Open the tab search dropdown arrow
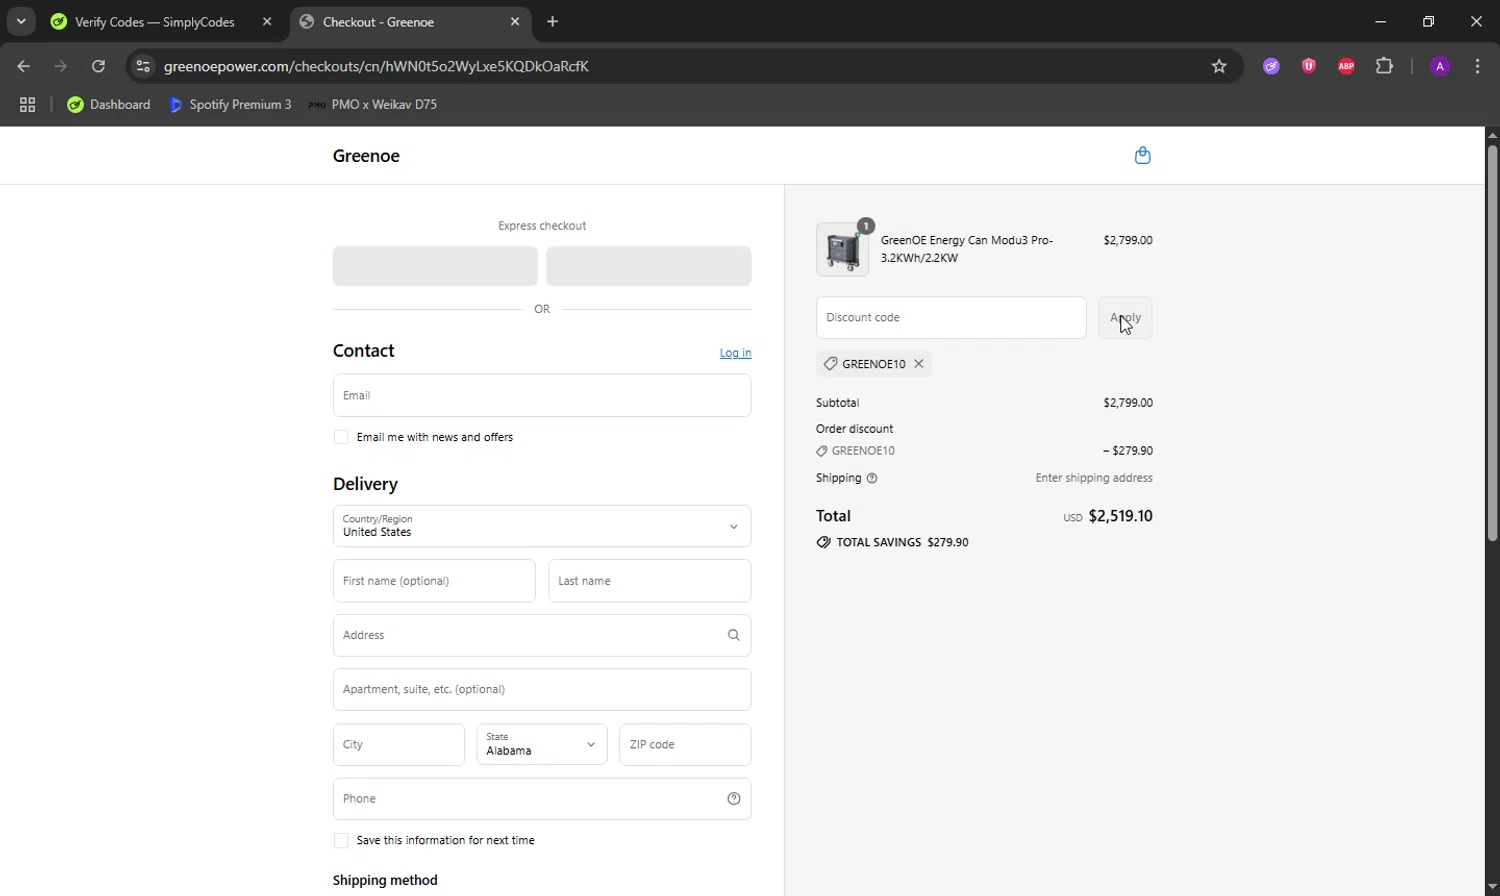The height and width of the screenshot is (896, 1500). (21, 21)
